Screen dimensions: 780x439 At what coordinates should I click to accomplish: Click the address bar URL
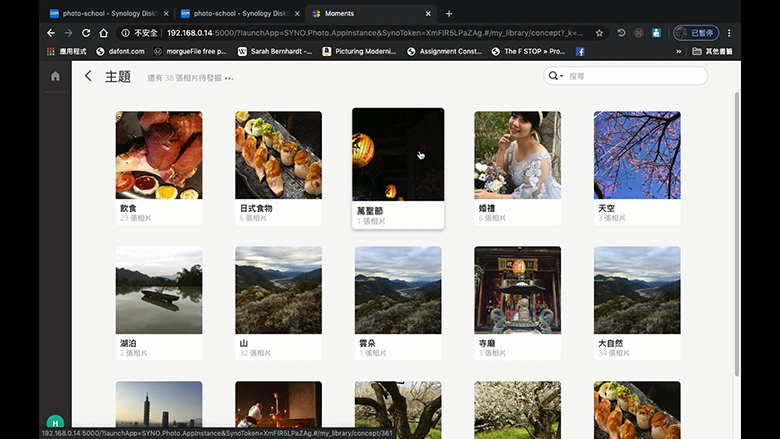coord(375,33)
